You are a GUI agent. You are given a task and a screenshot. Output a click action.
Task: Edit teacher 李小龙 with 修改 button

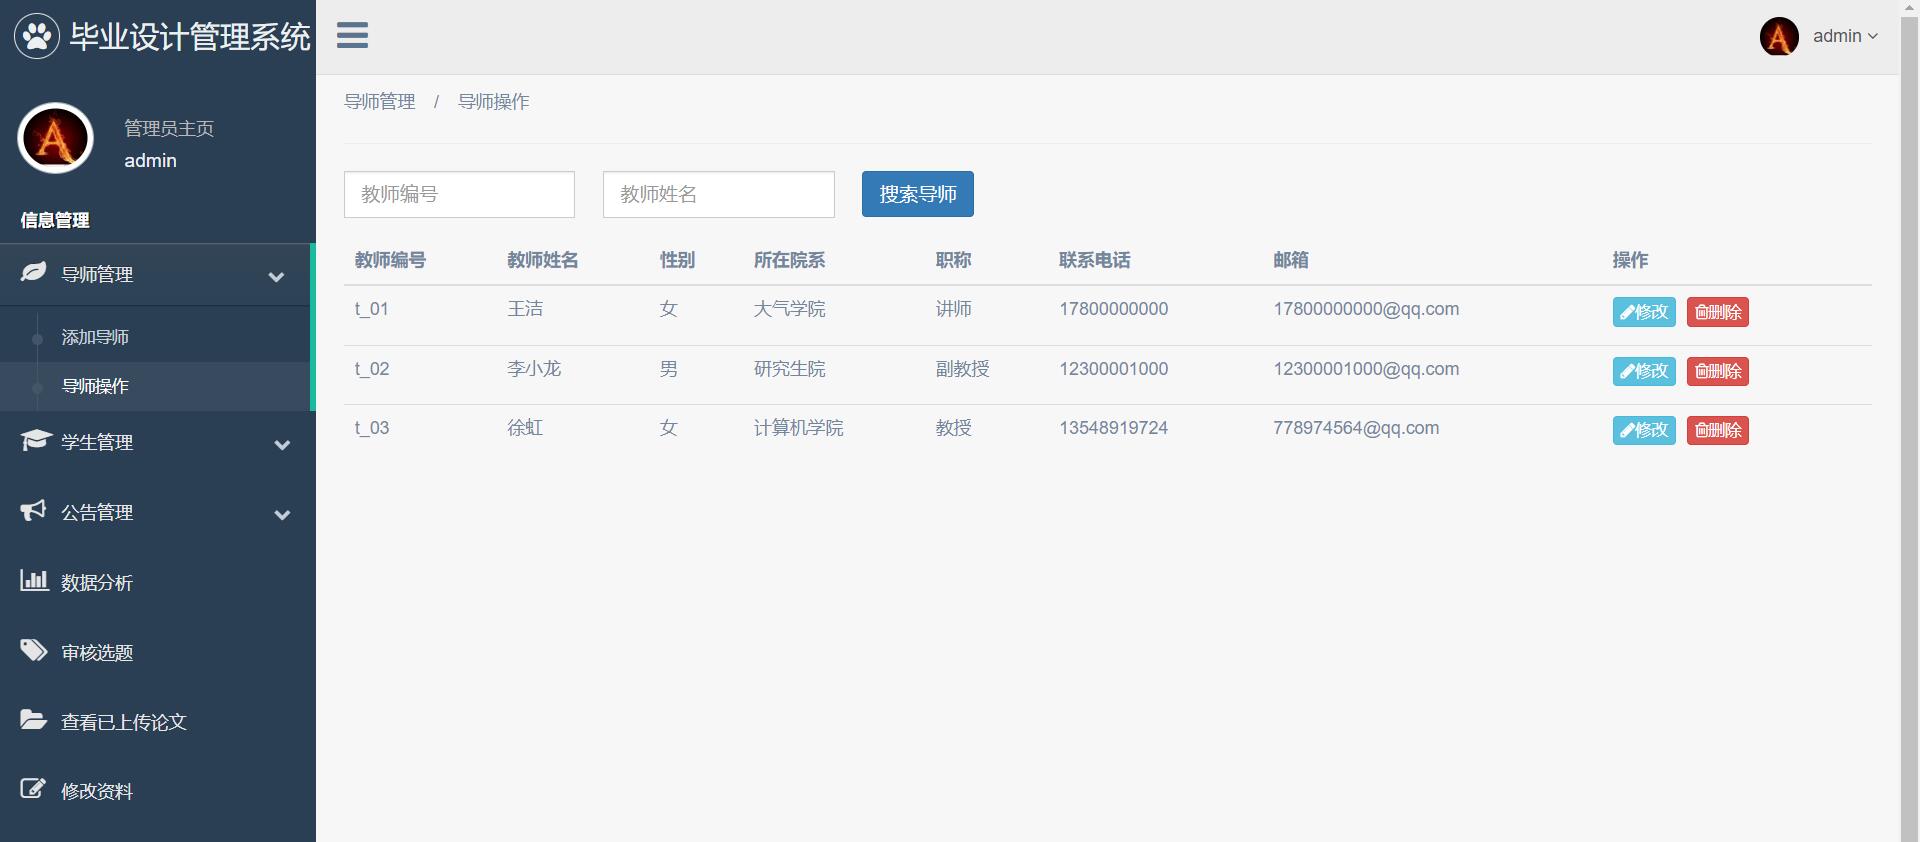click(1644, 371)
